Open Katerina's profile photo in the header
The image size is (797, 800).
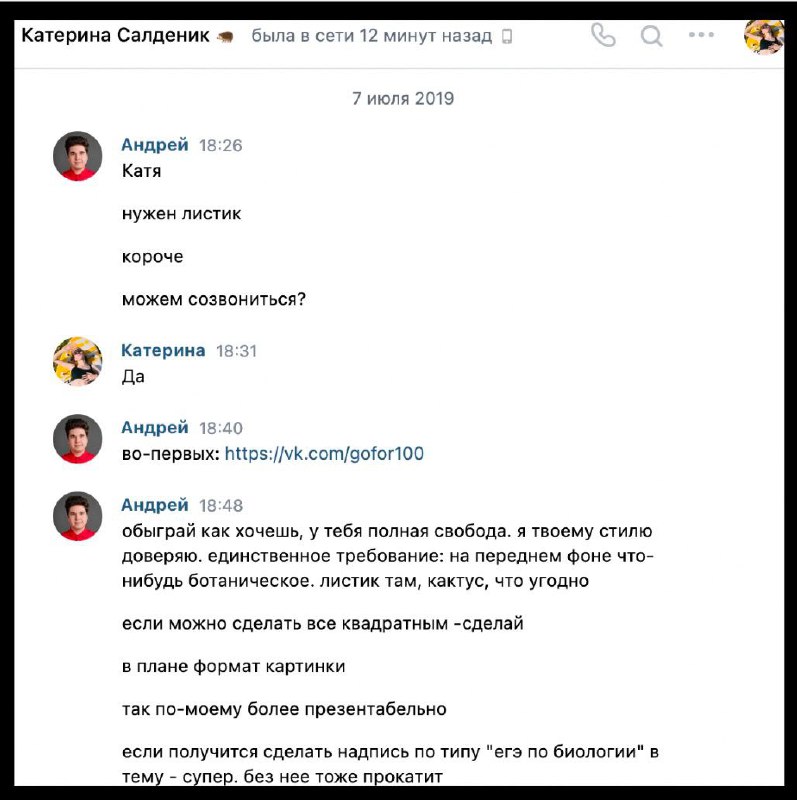pos(764,36)
